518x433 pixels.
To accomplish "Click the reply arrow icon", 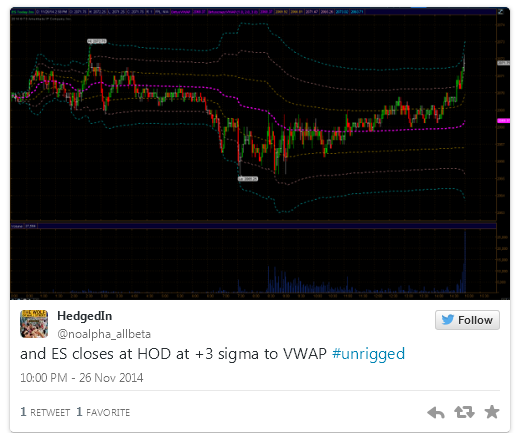I will point(436,412).
